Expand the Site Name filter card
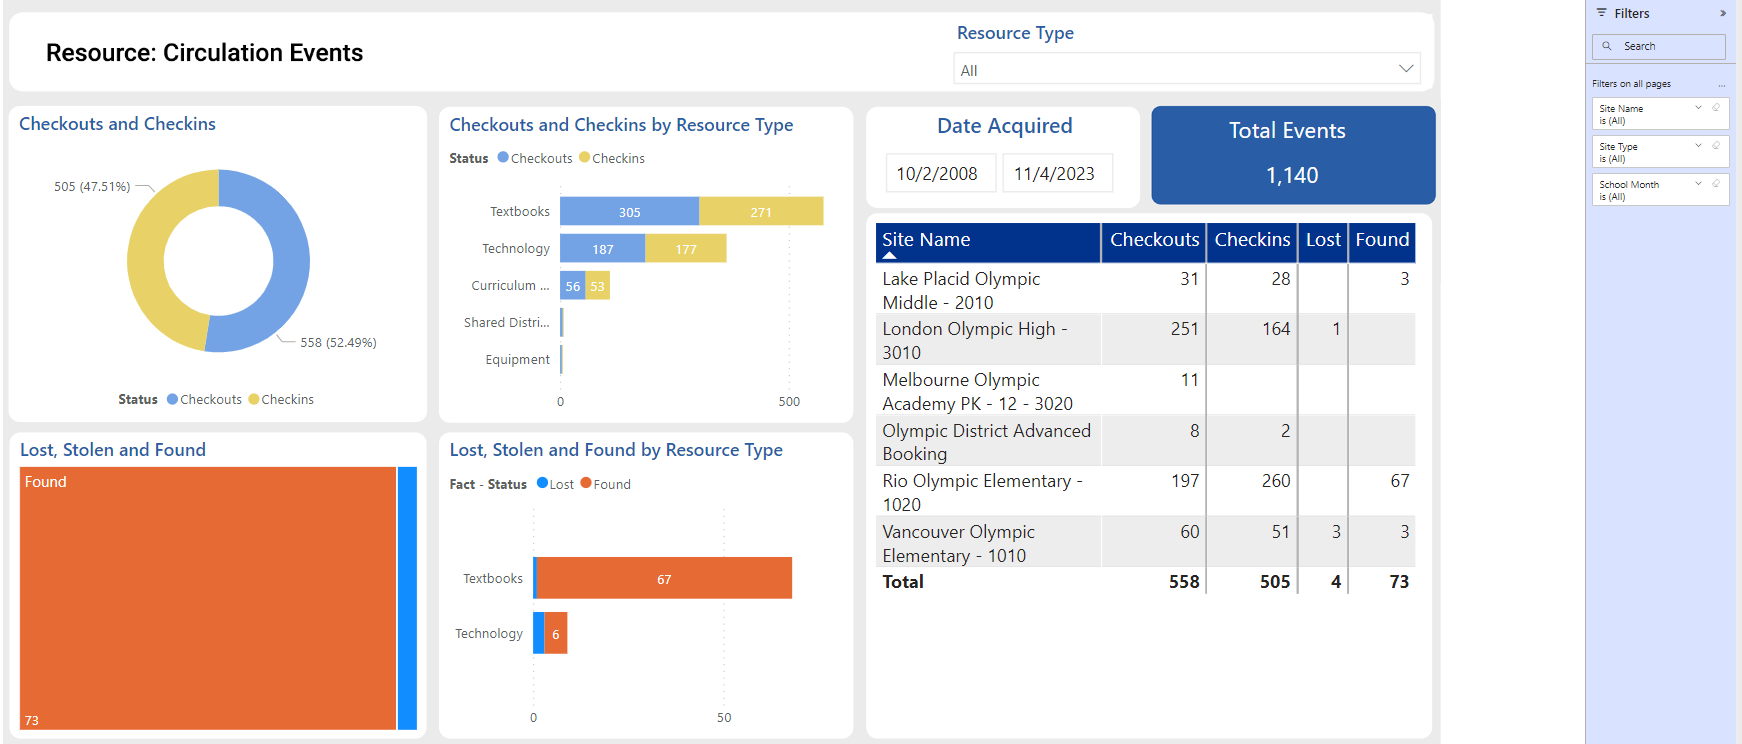 (1698, 108)
